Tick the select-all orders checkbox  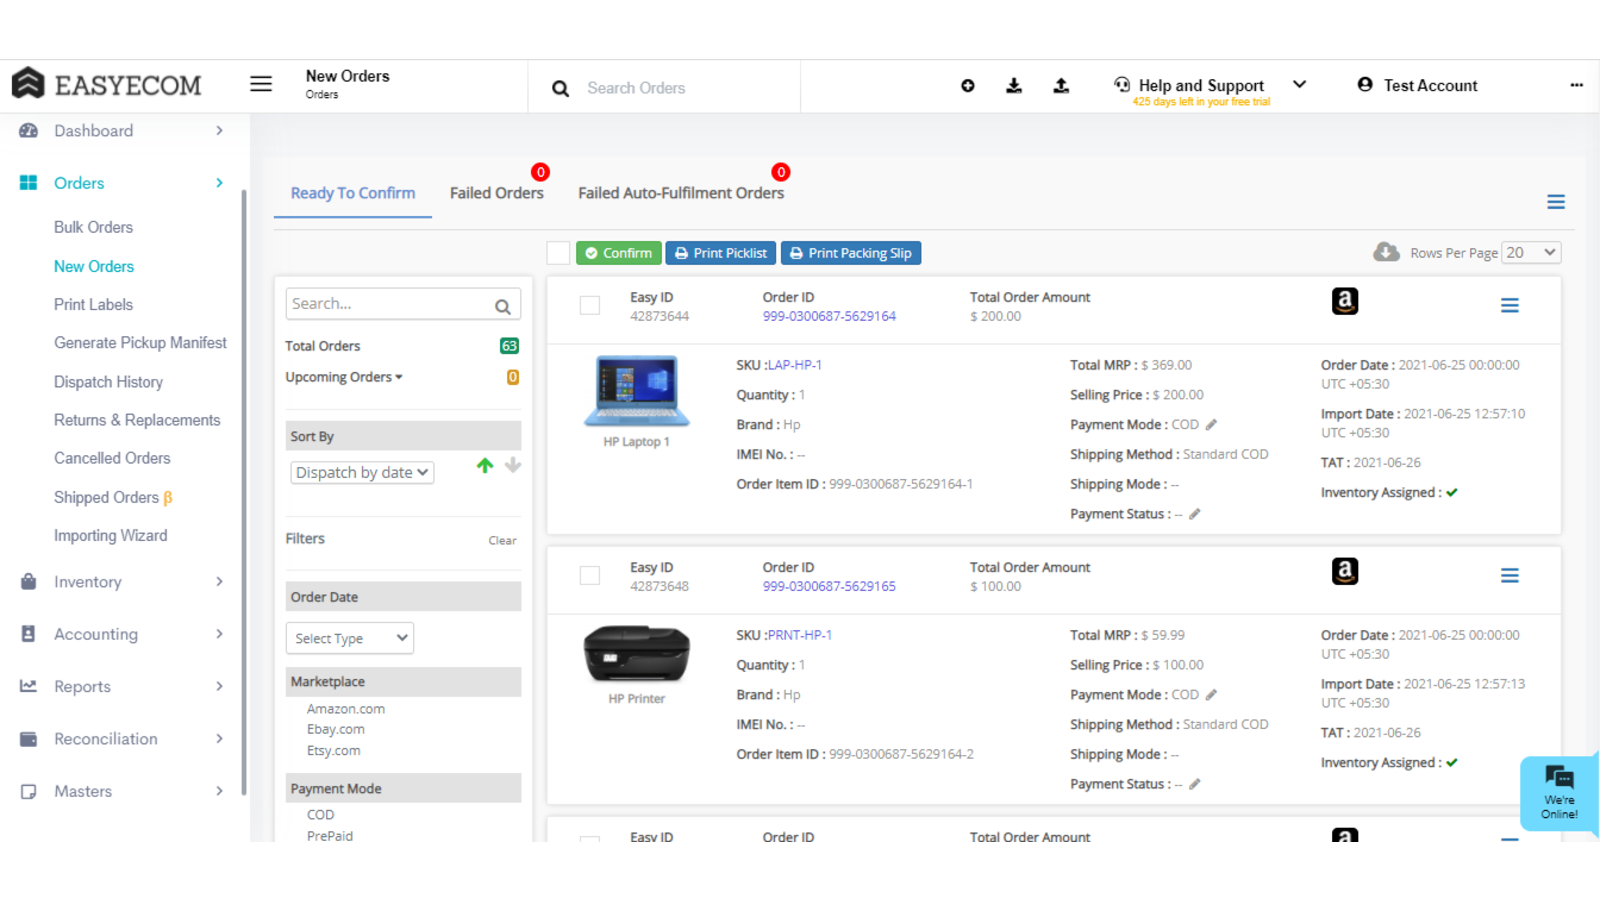(x=558, y=253)
